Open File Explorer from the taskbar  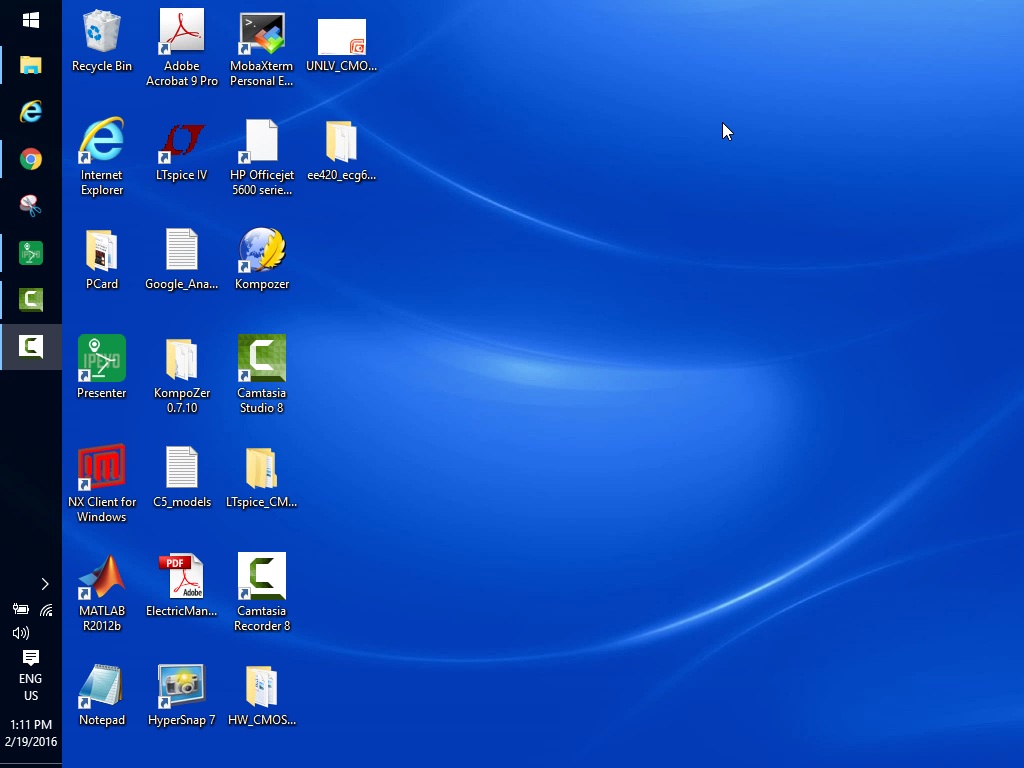point(31,66)
